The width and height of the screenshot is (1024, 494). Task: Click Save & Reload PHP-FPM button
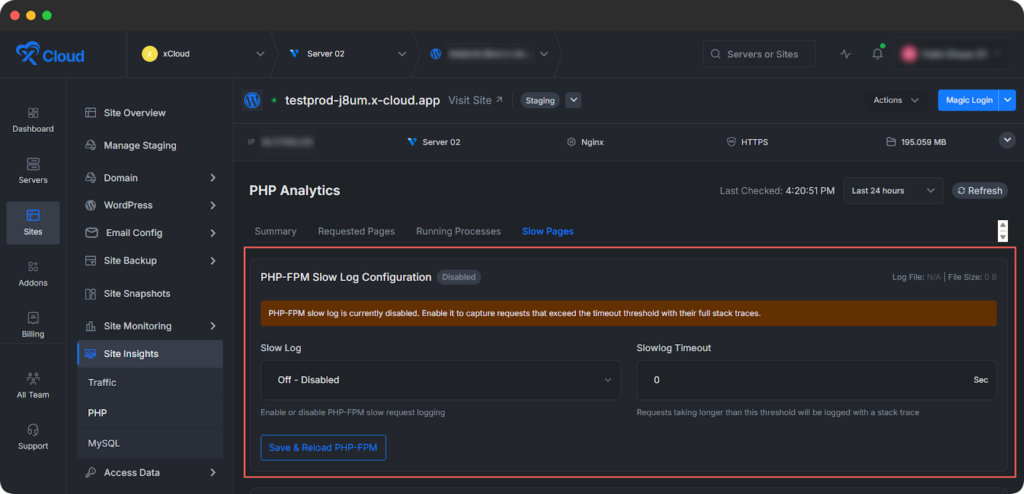[x=323, y=447]
